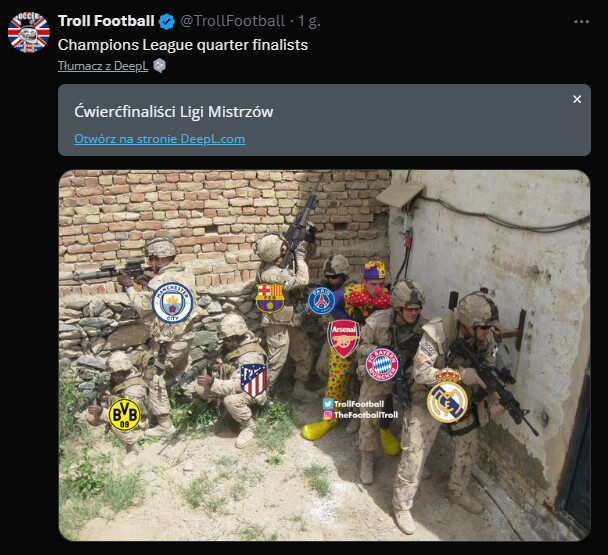
Task: Click the yellow BVB 09 Dortmund crest
Action: (124, 415)
